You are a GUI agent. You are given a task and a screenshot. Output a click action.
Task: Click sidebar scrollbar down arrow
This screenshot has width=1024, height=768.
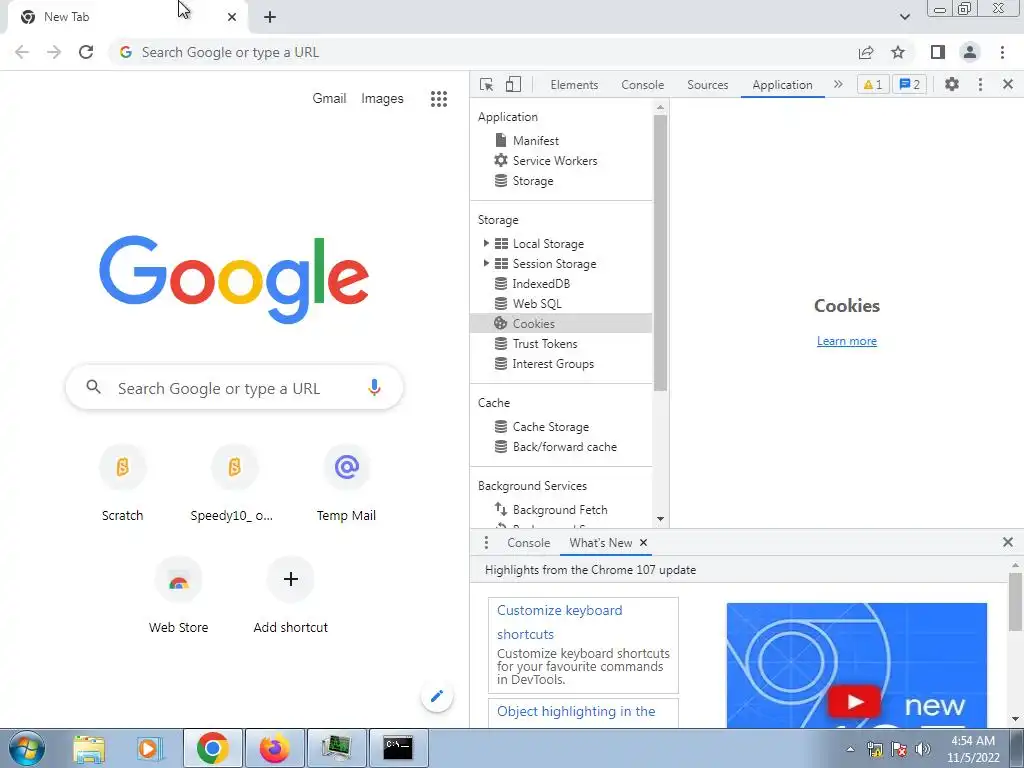coord(660,519)
